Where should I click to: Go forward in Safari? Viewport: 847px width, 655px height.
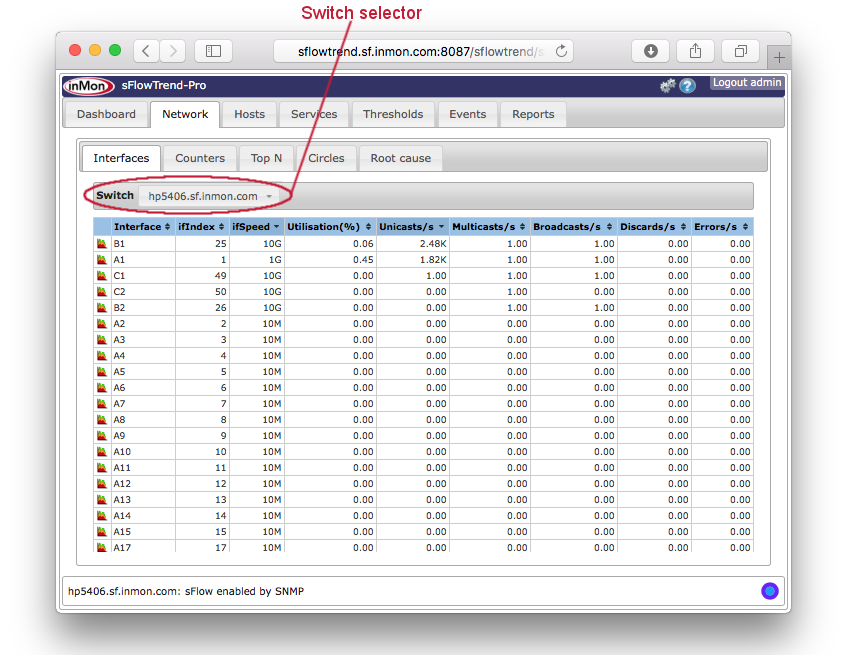[173, 51]
